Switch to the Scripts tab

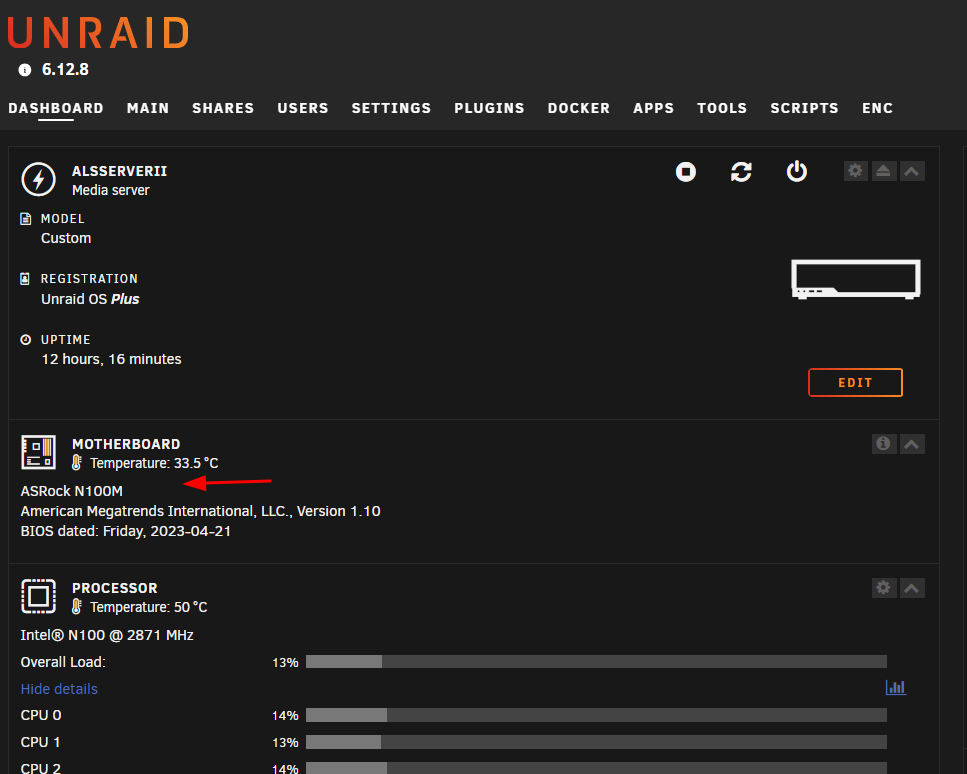pyautogui.click(x=805, y=109)
